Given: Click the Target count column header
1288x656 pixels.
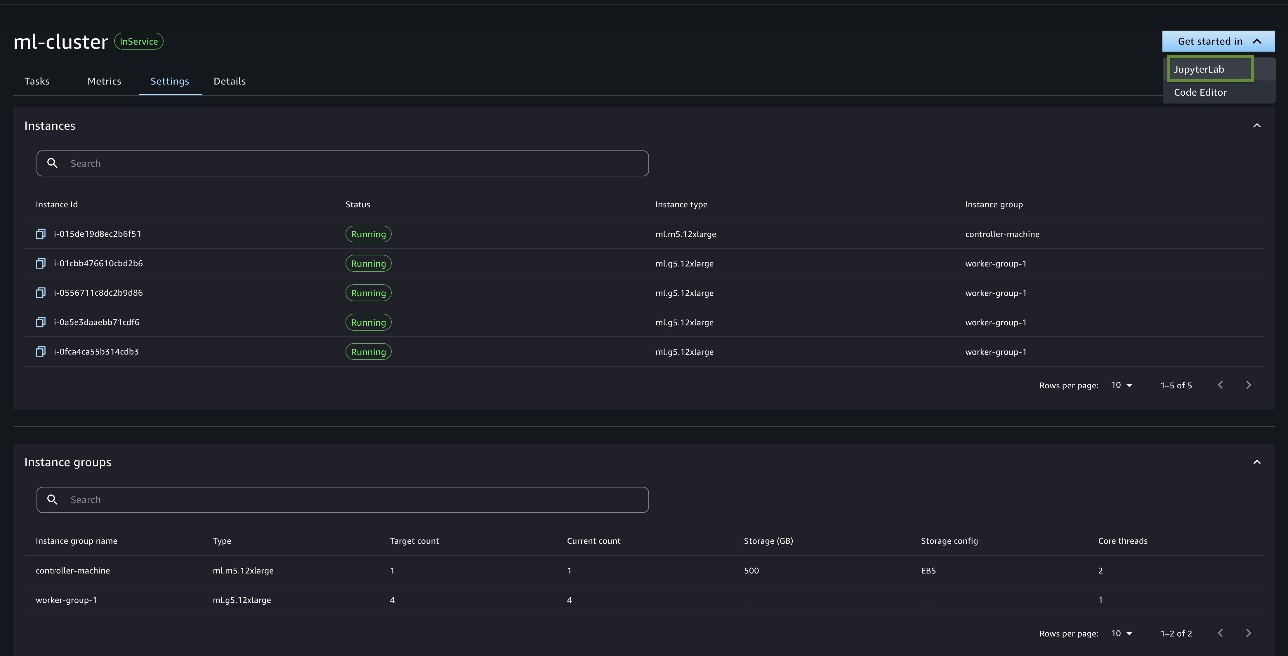Looking at the screenshot, I should click(414, 541).
